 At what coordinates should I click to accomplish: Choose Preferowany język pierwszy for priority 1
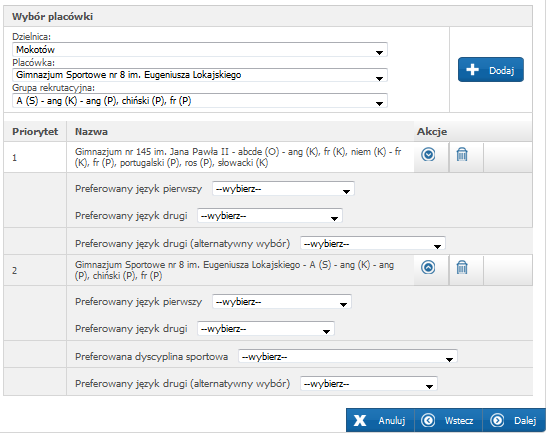[x=283, y=189]
